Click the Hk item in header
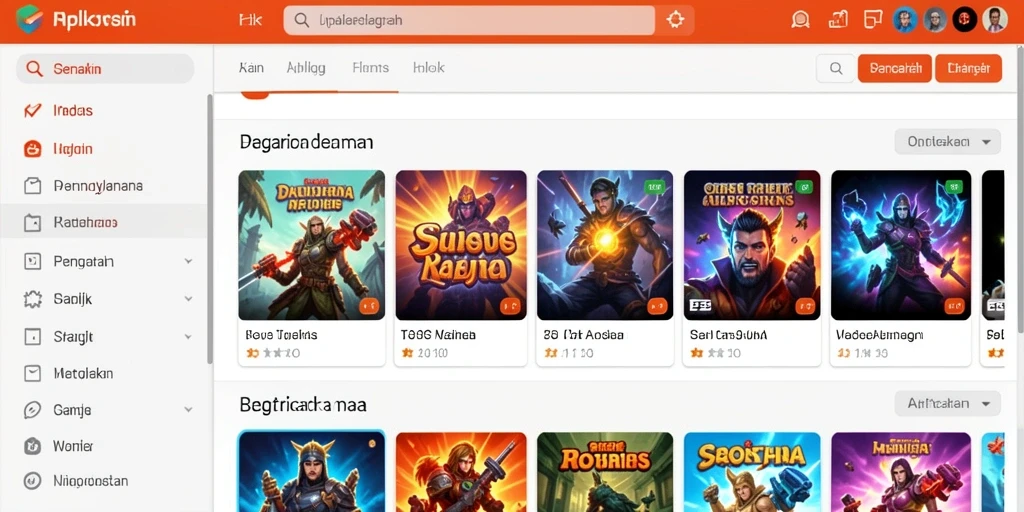The height and width of the screenshot is (512, 1024). coord(251,20)
